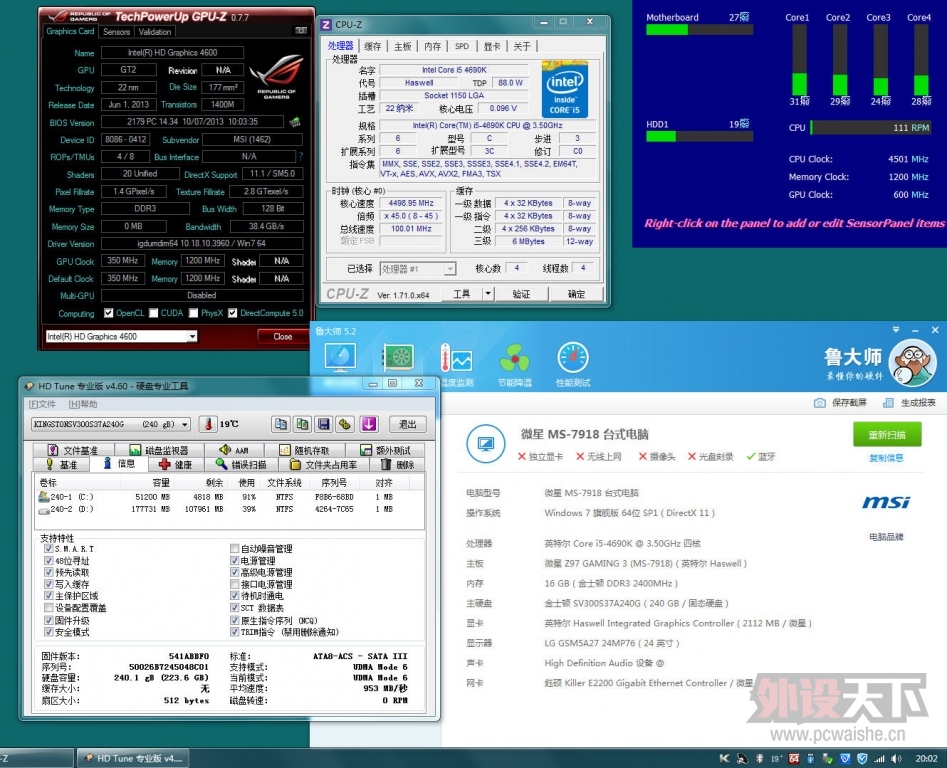Open the HD Tune drive selection dropdown
947x768 pixels.
[x=185, y=424]
